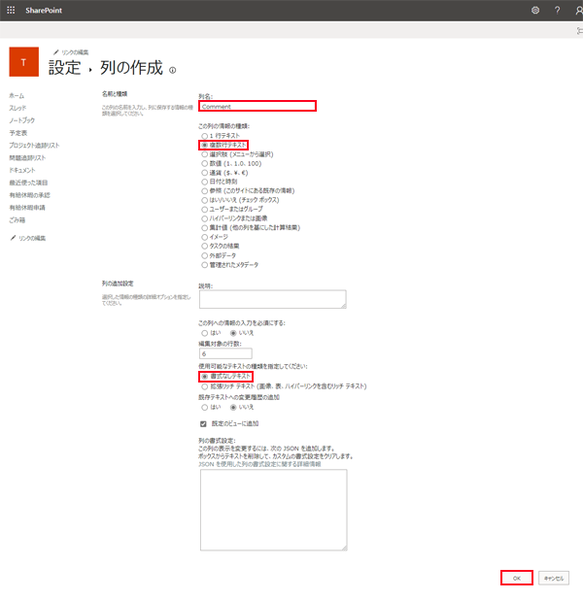Open ドキュメント in the sidebar
The width and height of the screenshot is (583, 600).
[x=22, y=170]
